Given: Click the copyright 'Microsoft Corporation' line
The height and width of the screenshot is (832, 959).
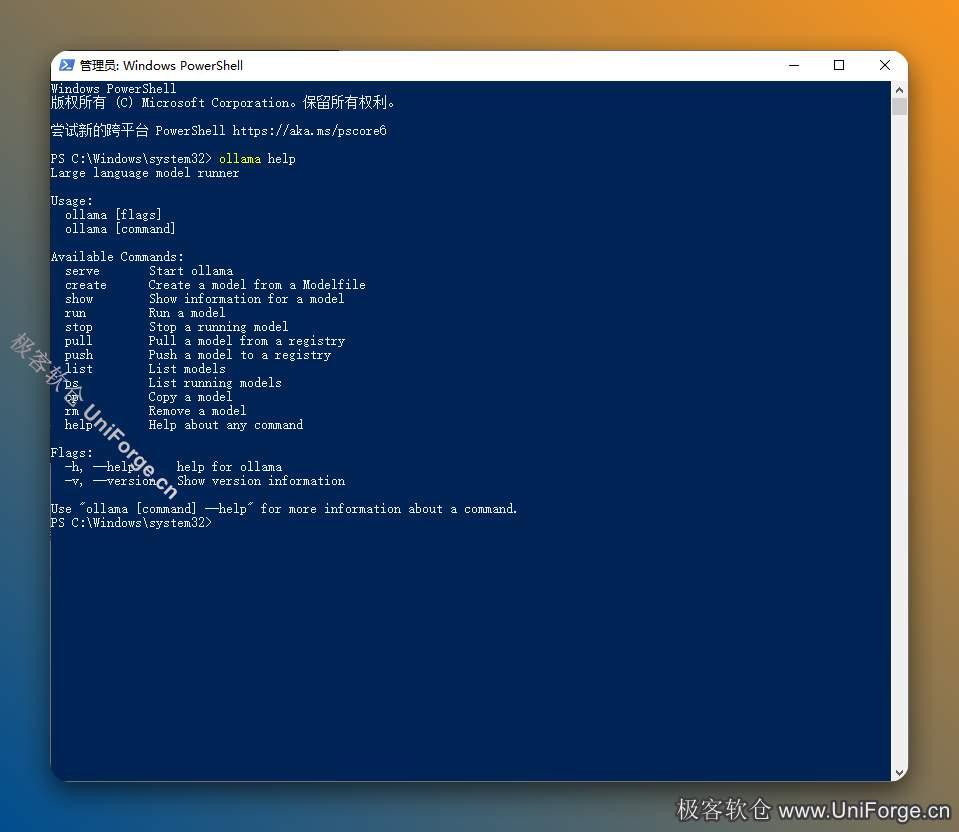Looking at the screenshot, I should 222,103.
